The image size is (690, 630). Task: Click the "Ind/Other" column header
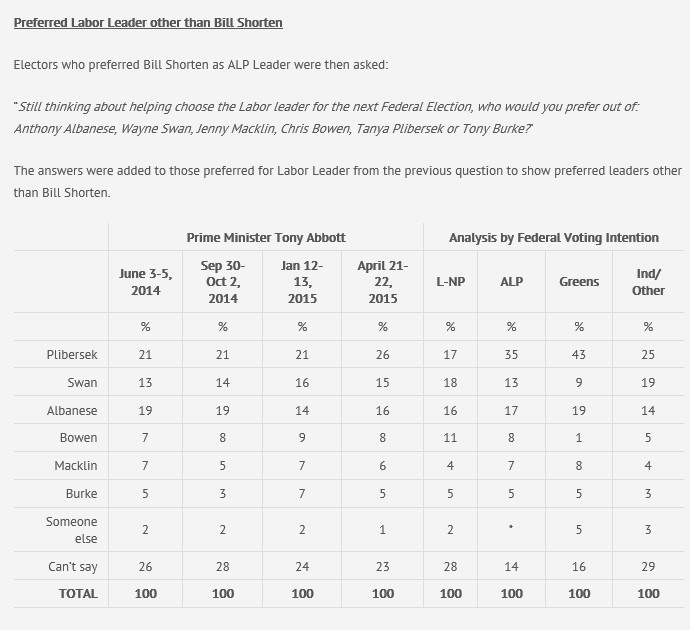tap(648, 282)
